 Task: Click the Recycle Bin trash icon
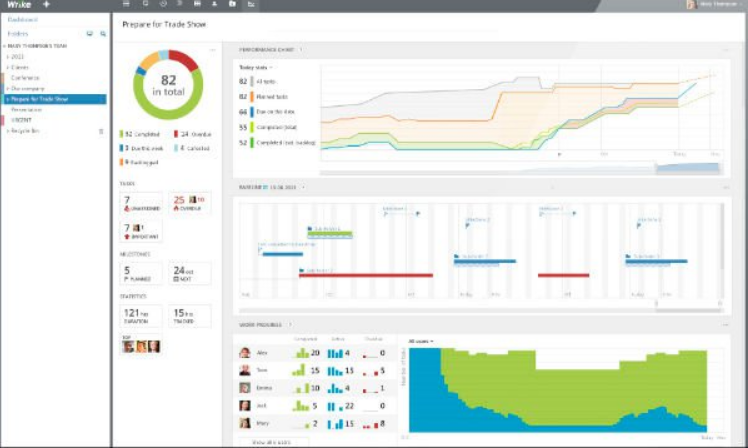pos(100,131)
